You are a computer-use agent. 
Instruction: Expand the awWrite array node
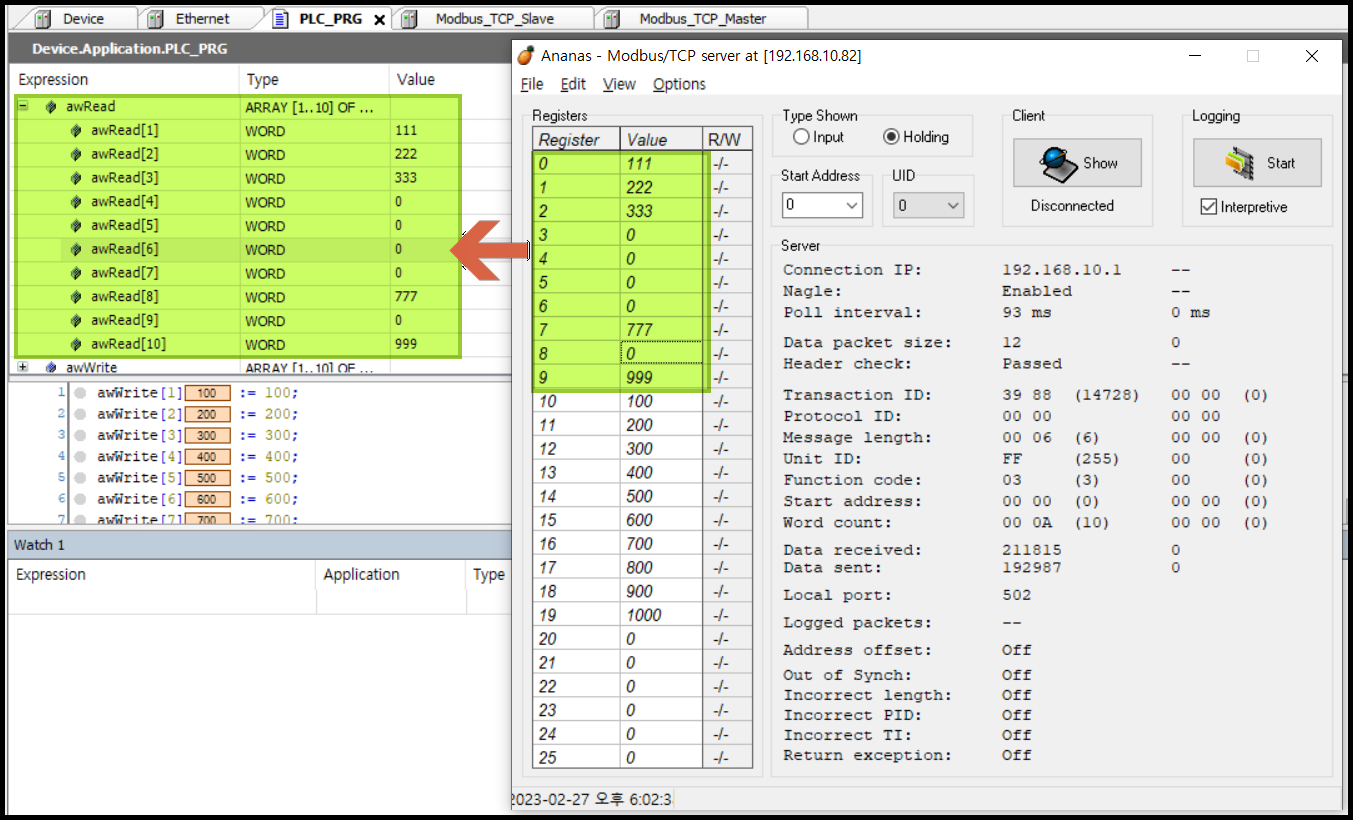(x=21, y=368)
